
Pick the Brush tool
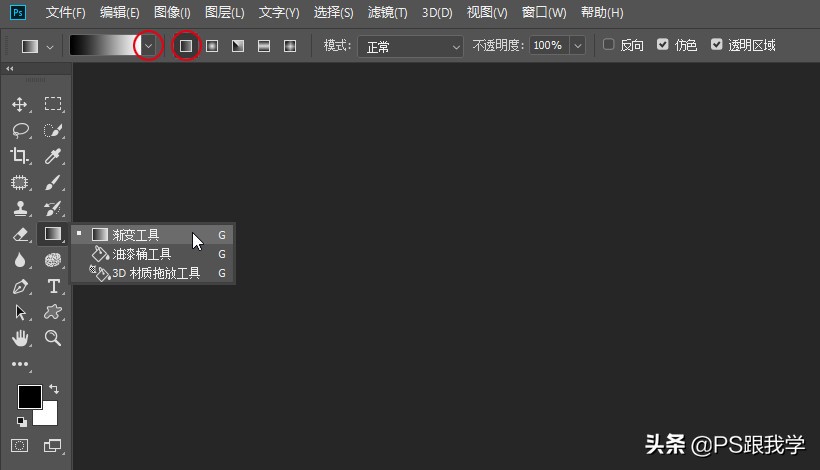click(53, 182)
